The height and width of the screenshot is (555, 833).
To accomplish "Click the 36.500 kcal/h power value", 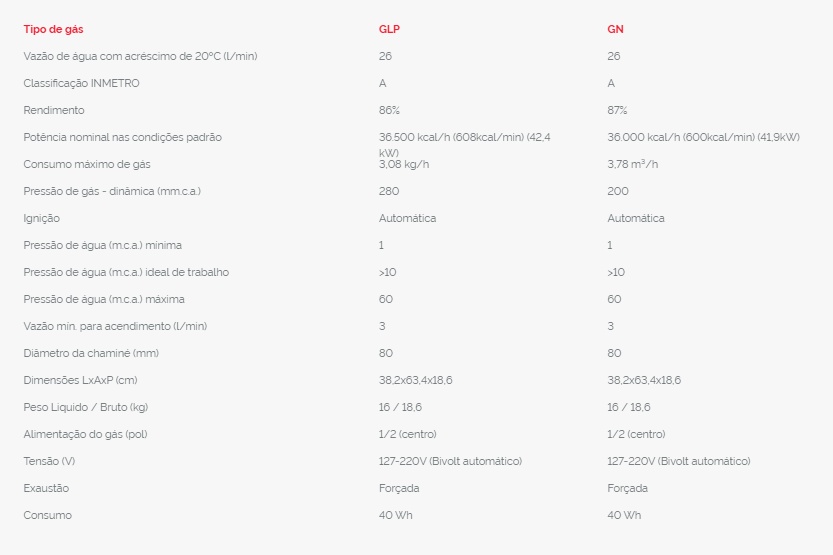I will pyautogui.click(x=465, y=137).
